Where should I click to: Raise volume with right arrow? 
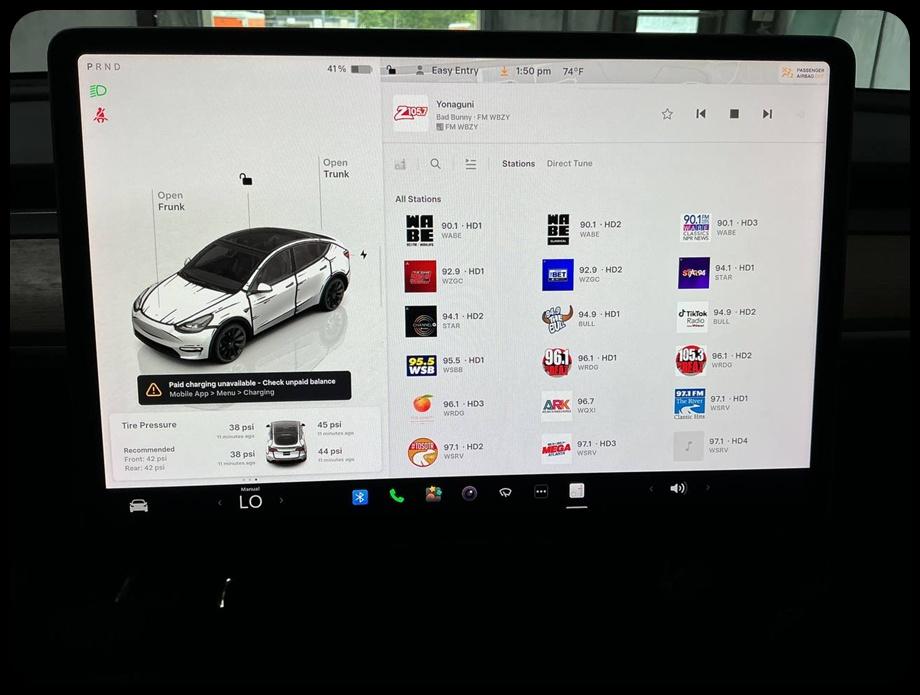tap(708, 487)
